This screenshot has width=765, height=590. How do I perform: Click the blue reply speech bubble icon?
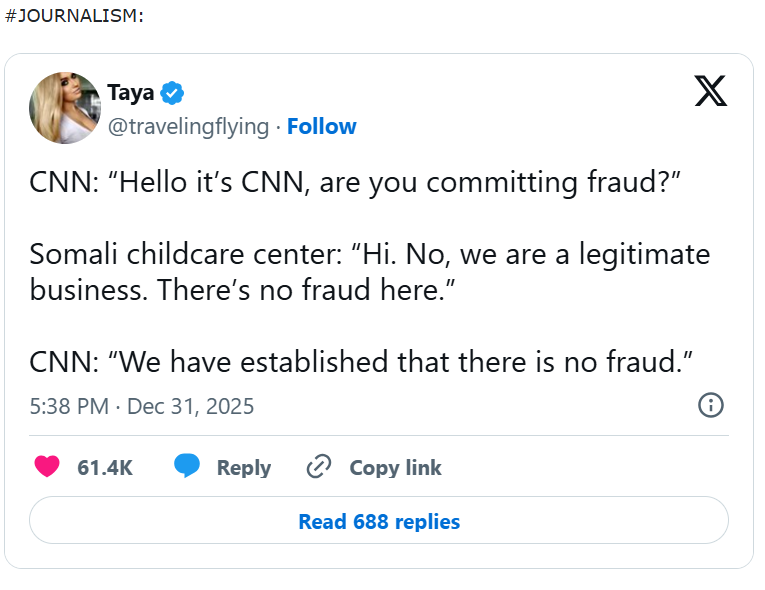pos(187,467)
